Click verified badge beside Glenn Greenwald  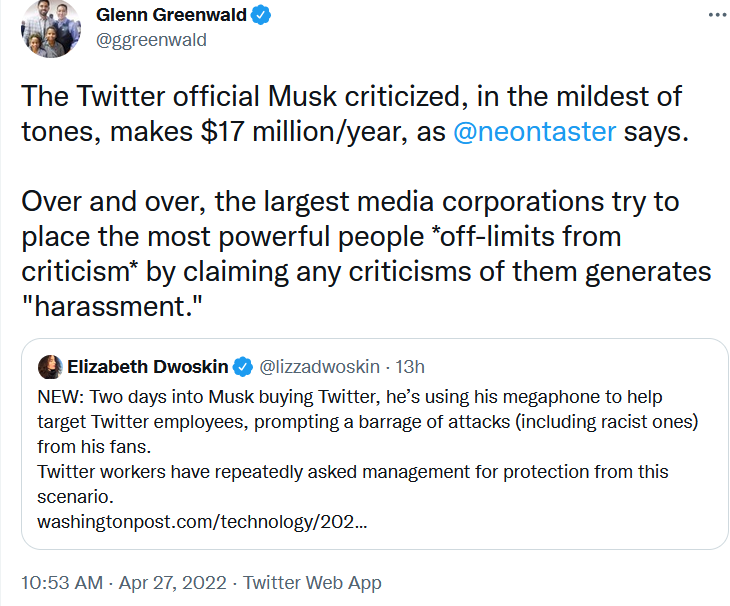[x=259, y=17]
